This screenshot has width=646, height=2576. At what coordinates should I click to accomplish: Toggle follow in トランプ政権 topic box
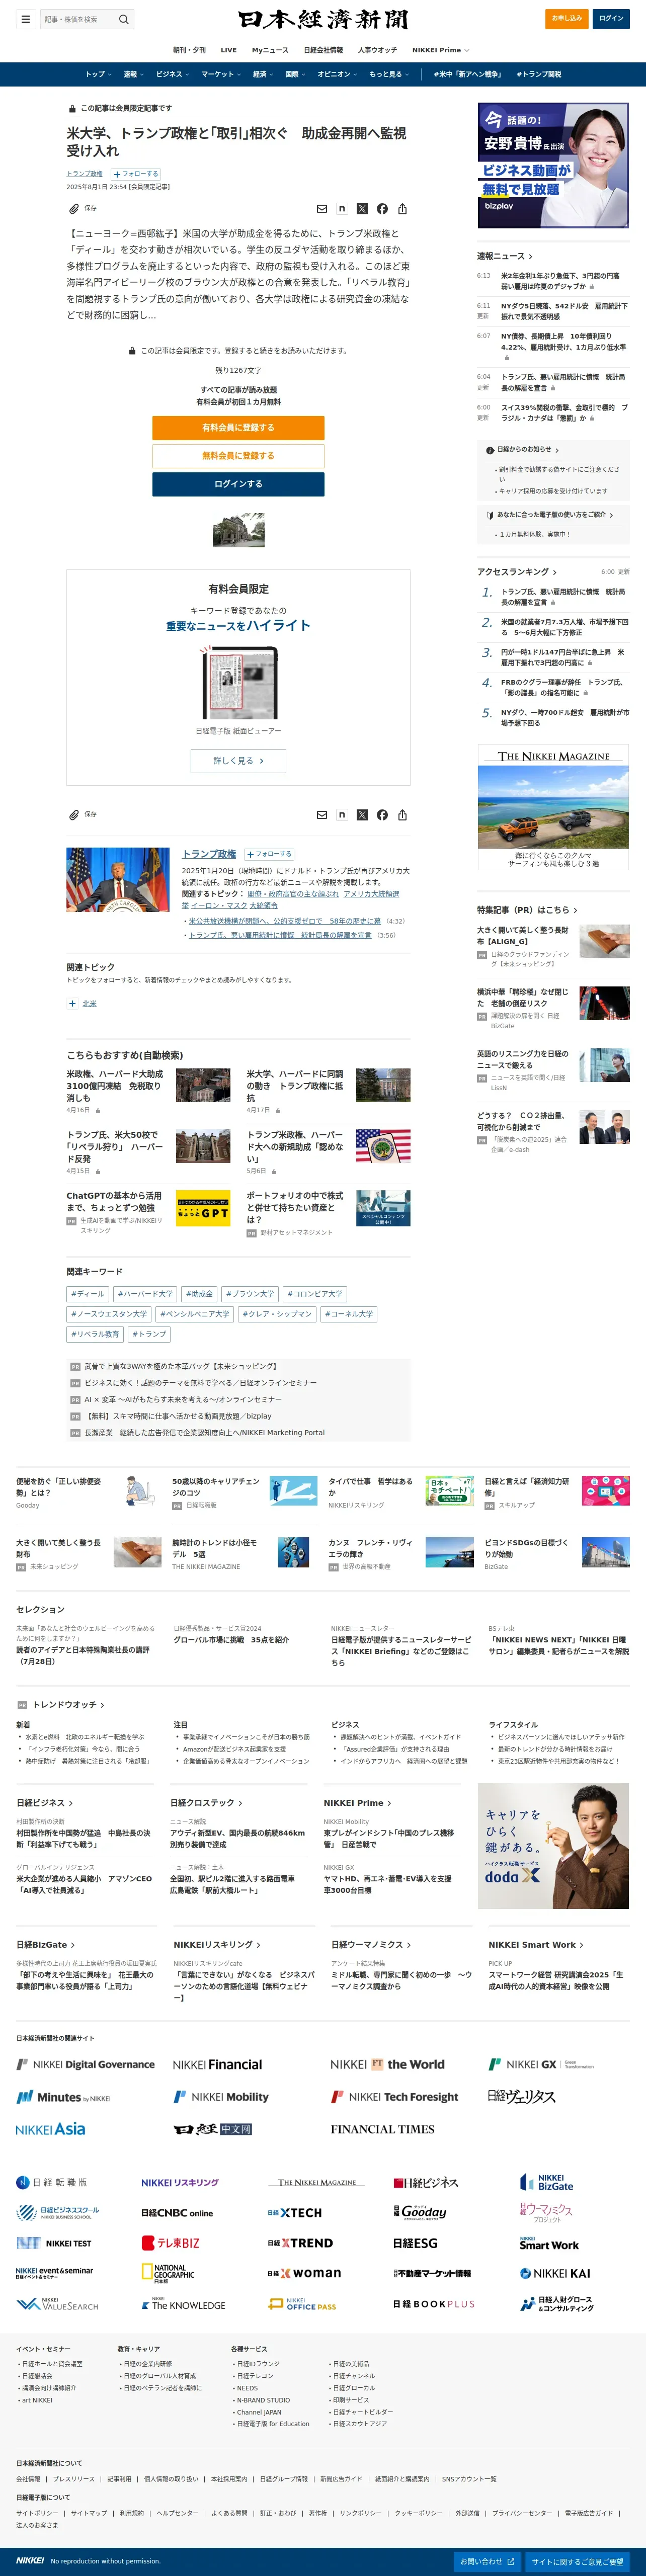click(269, 854)
